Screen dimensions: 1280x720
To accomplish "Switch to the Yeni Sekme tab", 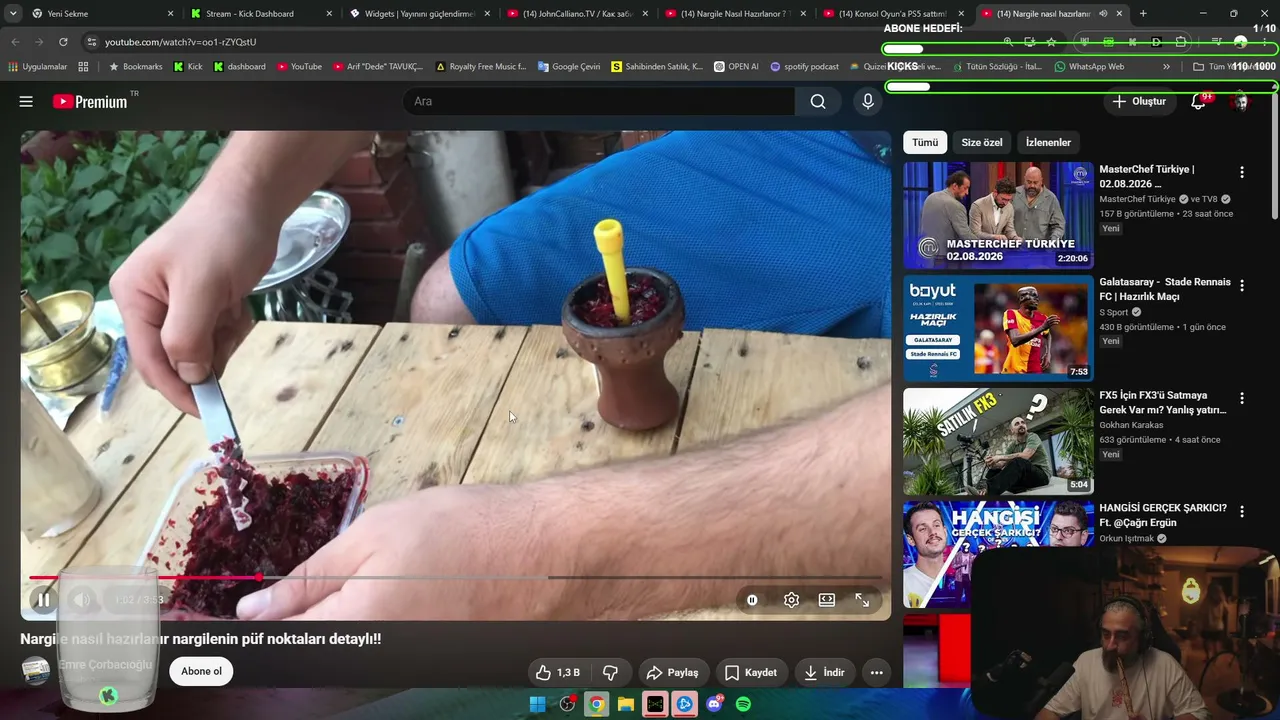I will pos(102,14).
